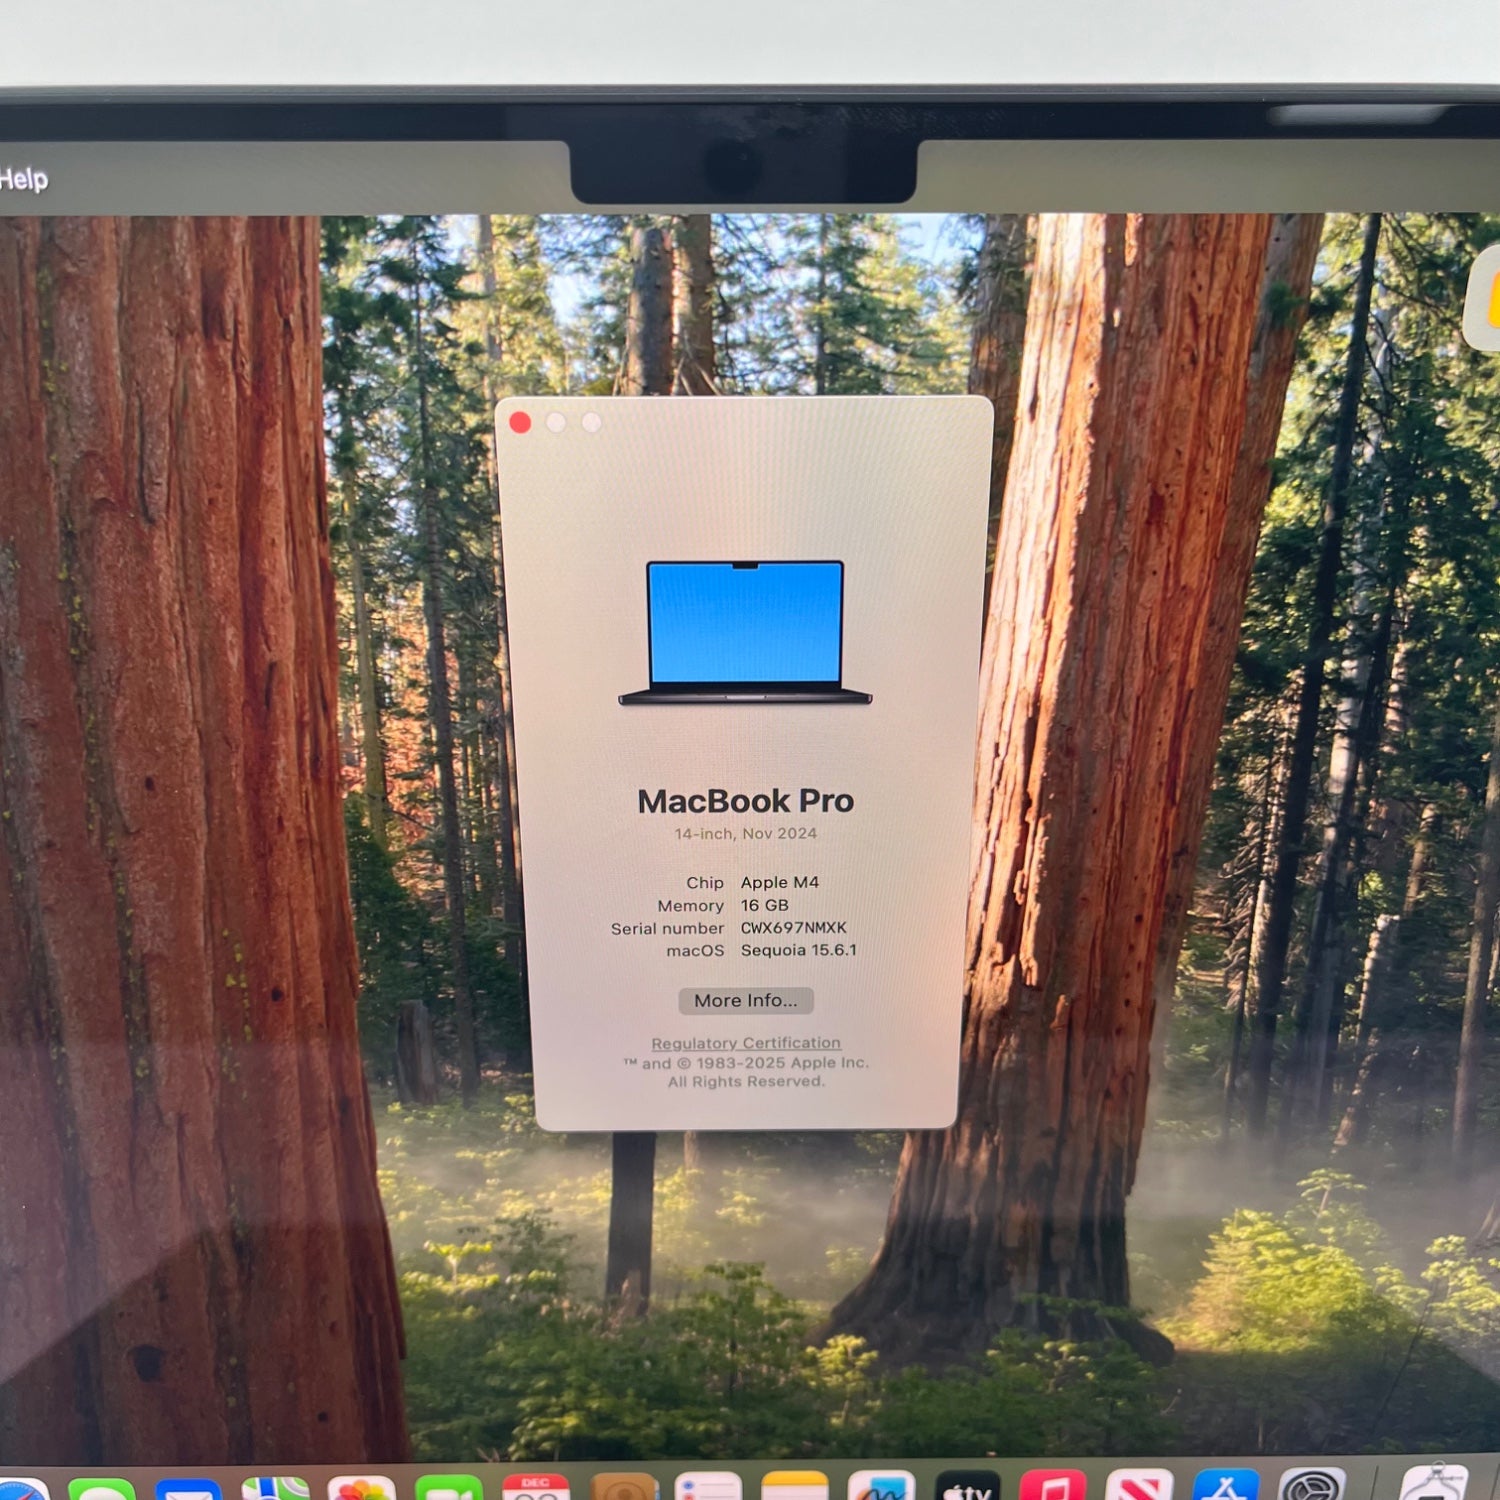Close the About This Mac window
This screenshot has width=1500, height=1500.
coord(520,423)
